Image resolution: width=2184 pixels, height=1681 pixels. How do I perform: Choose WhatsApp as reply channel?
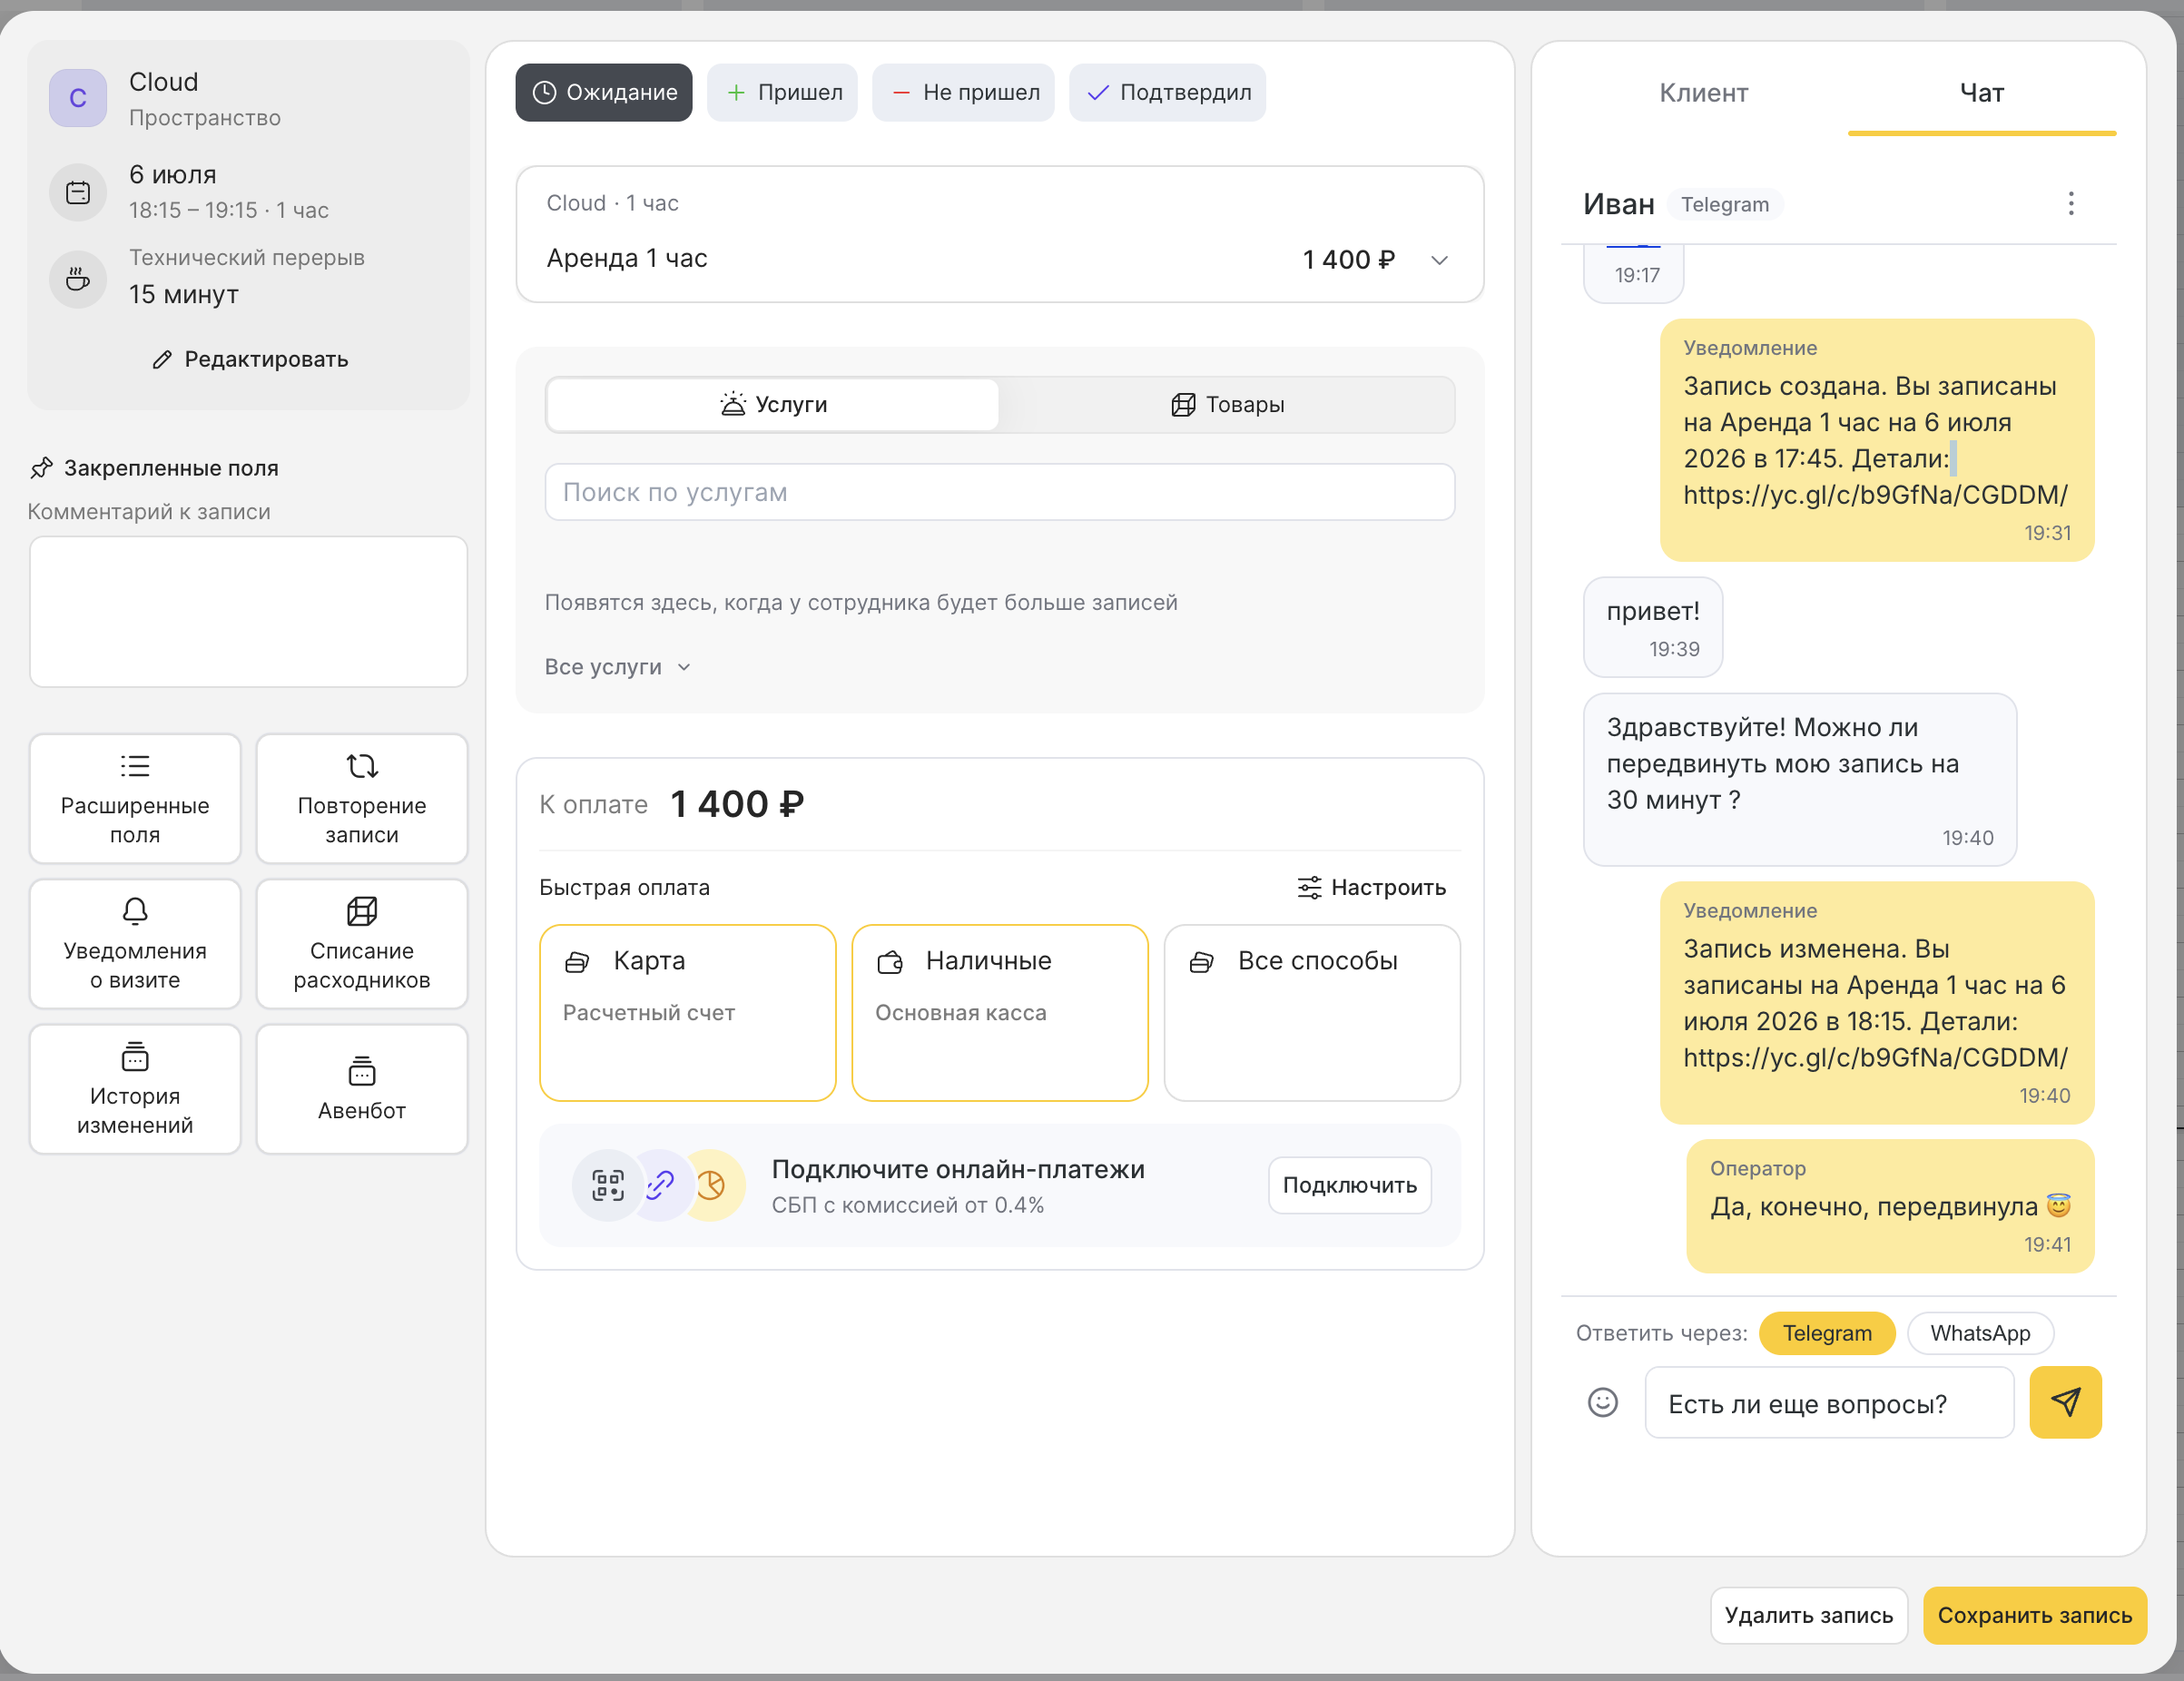pyautogui.click(x=1980, y=1333)
